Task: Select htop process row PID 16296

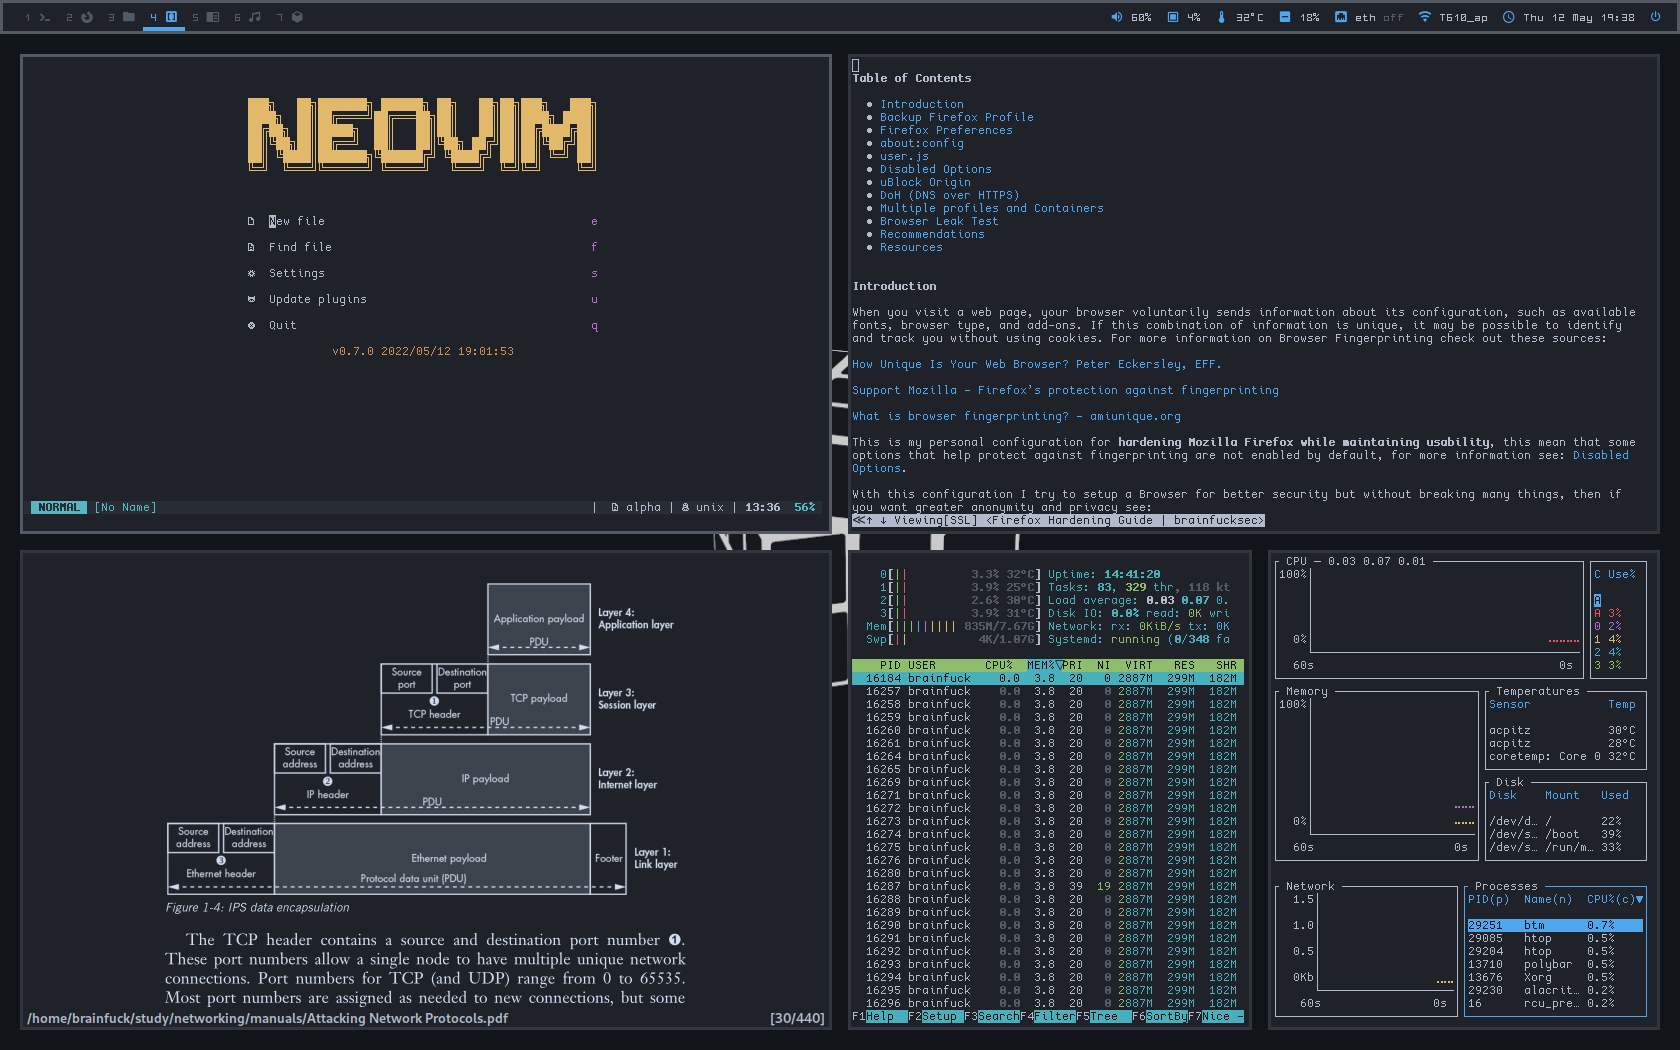Action: coord(1047,1003)
